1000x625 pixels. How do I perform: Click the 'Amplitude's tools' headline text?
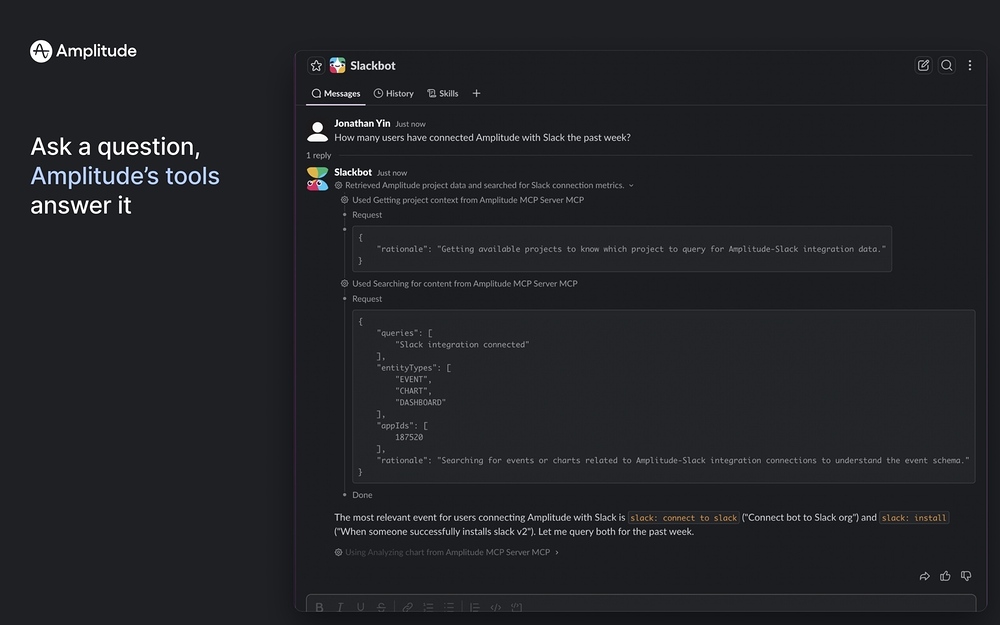(125, 176)
